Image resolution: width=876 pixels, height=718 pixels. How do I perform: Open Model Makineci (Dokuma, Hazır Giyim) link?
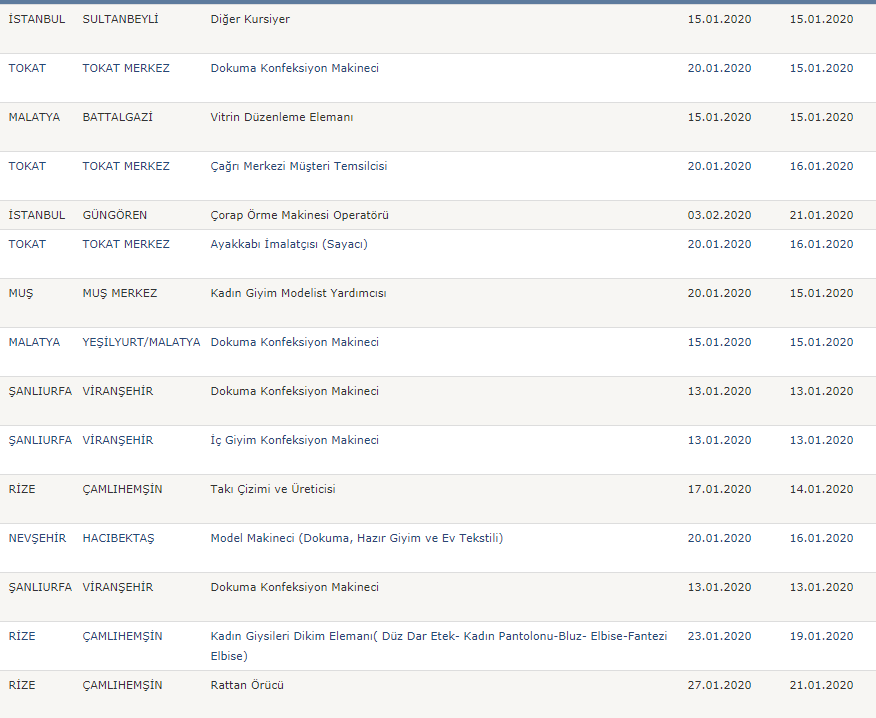(x=356, y=538)
